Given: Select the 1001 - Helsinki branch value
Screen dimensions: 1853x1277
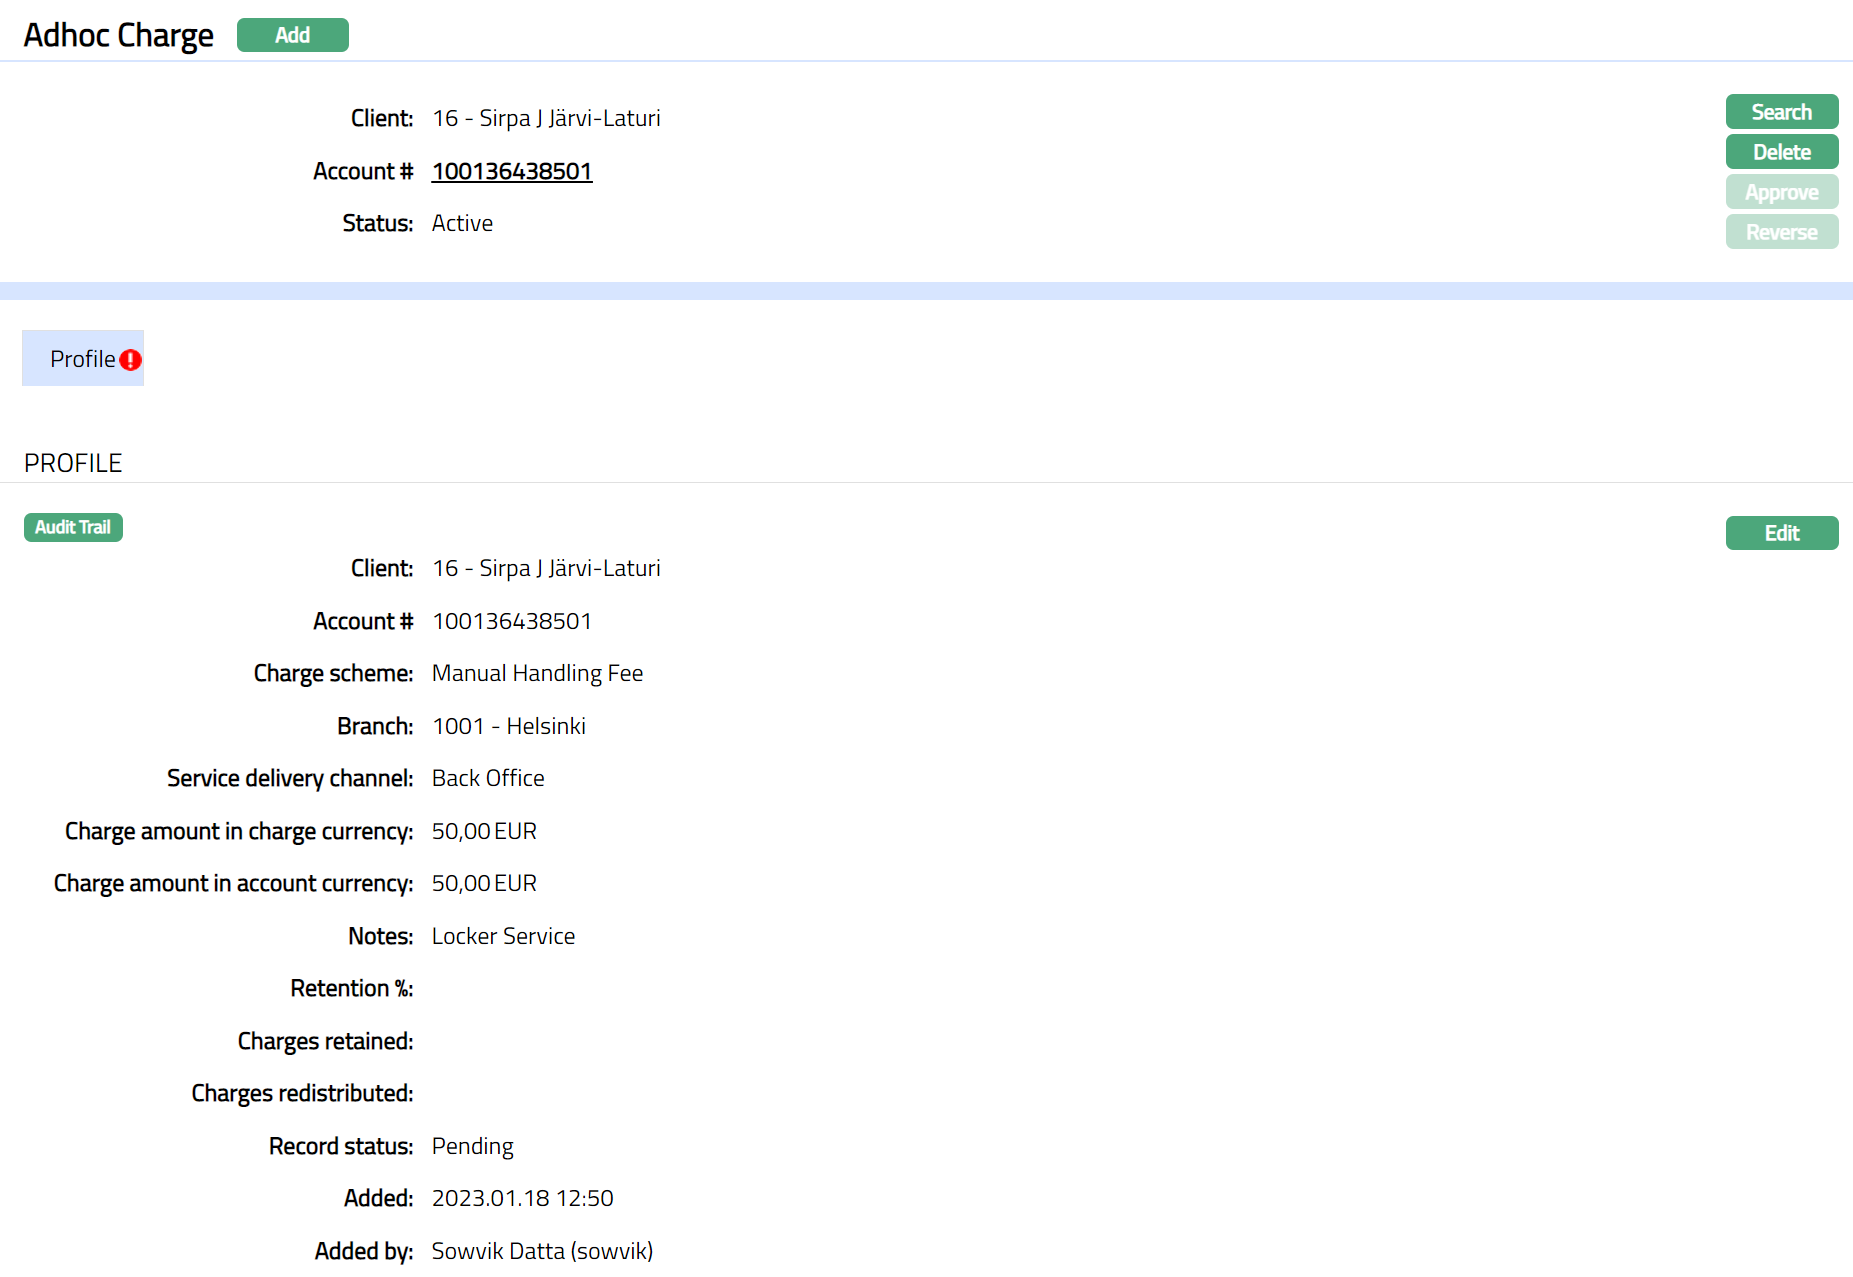Looking at the screenshot, I should (x=508, y=726).
